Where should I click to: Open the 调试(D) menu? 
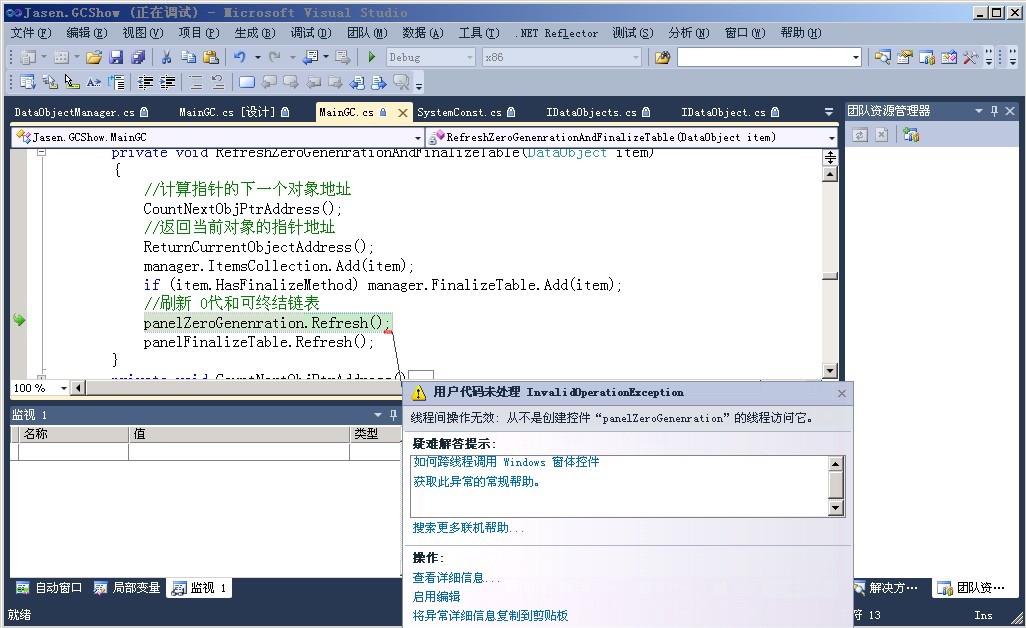tap(311, 33)
